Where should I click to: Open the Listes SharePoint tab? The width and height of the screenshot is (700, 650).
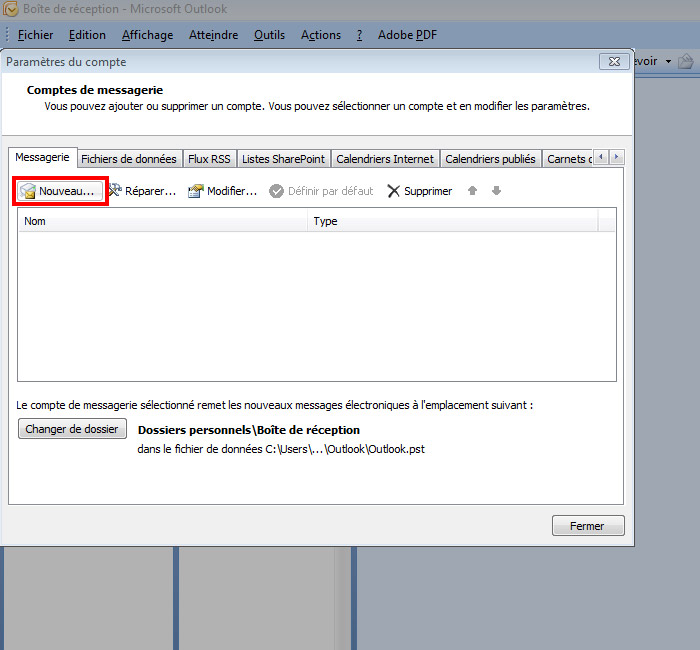coord(283,159)
